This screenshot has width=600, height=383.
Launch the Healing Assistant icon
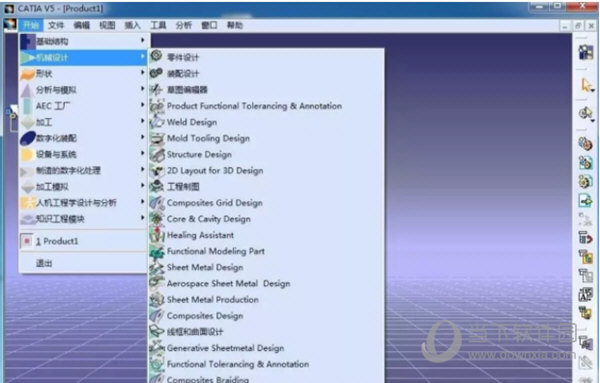[156, 235]
